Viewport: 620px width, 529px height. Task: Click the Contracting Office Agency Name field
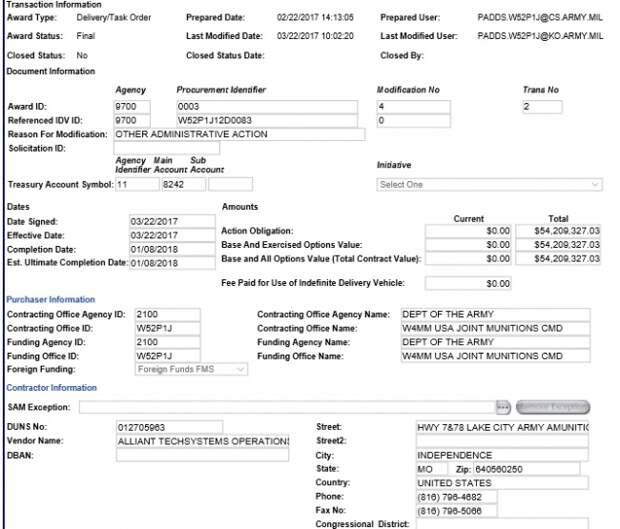coord(495,315)
